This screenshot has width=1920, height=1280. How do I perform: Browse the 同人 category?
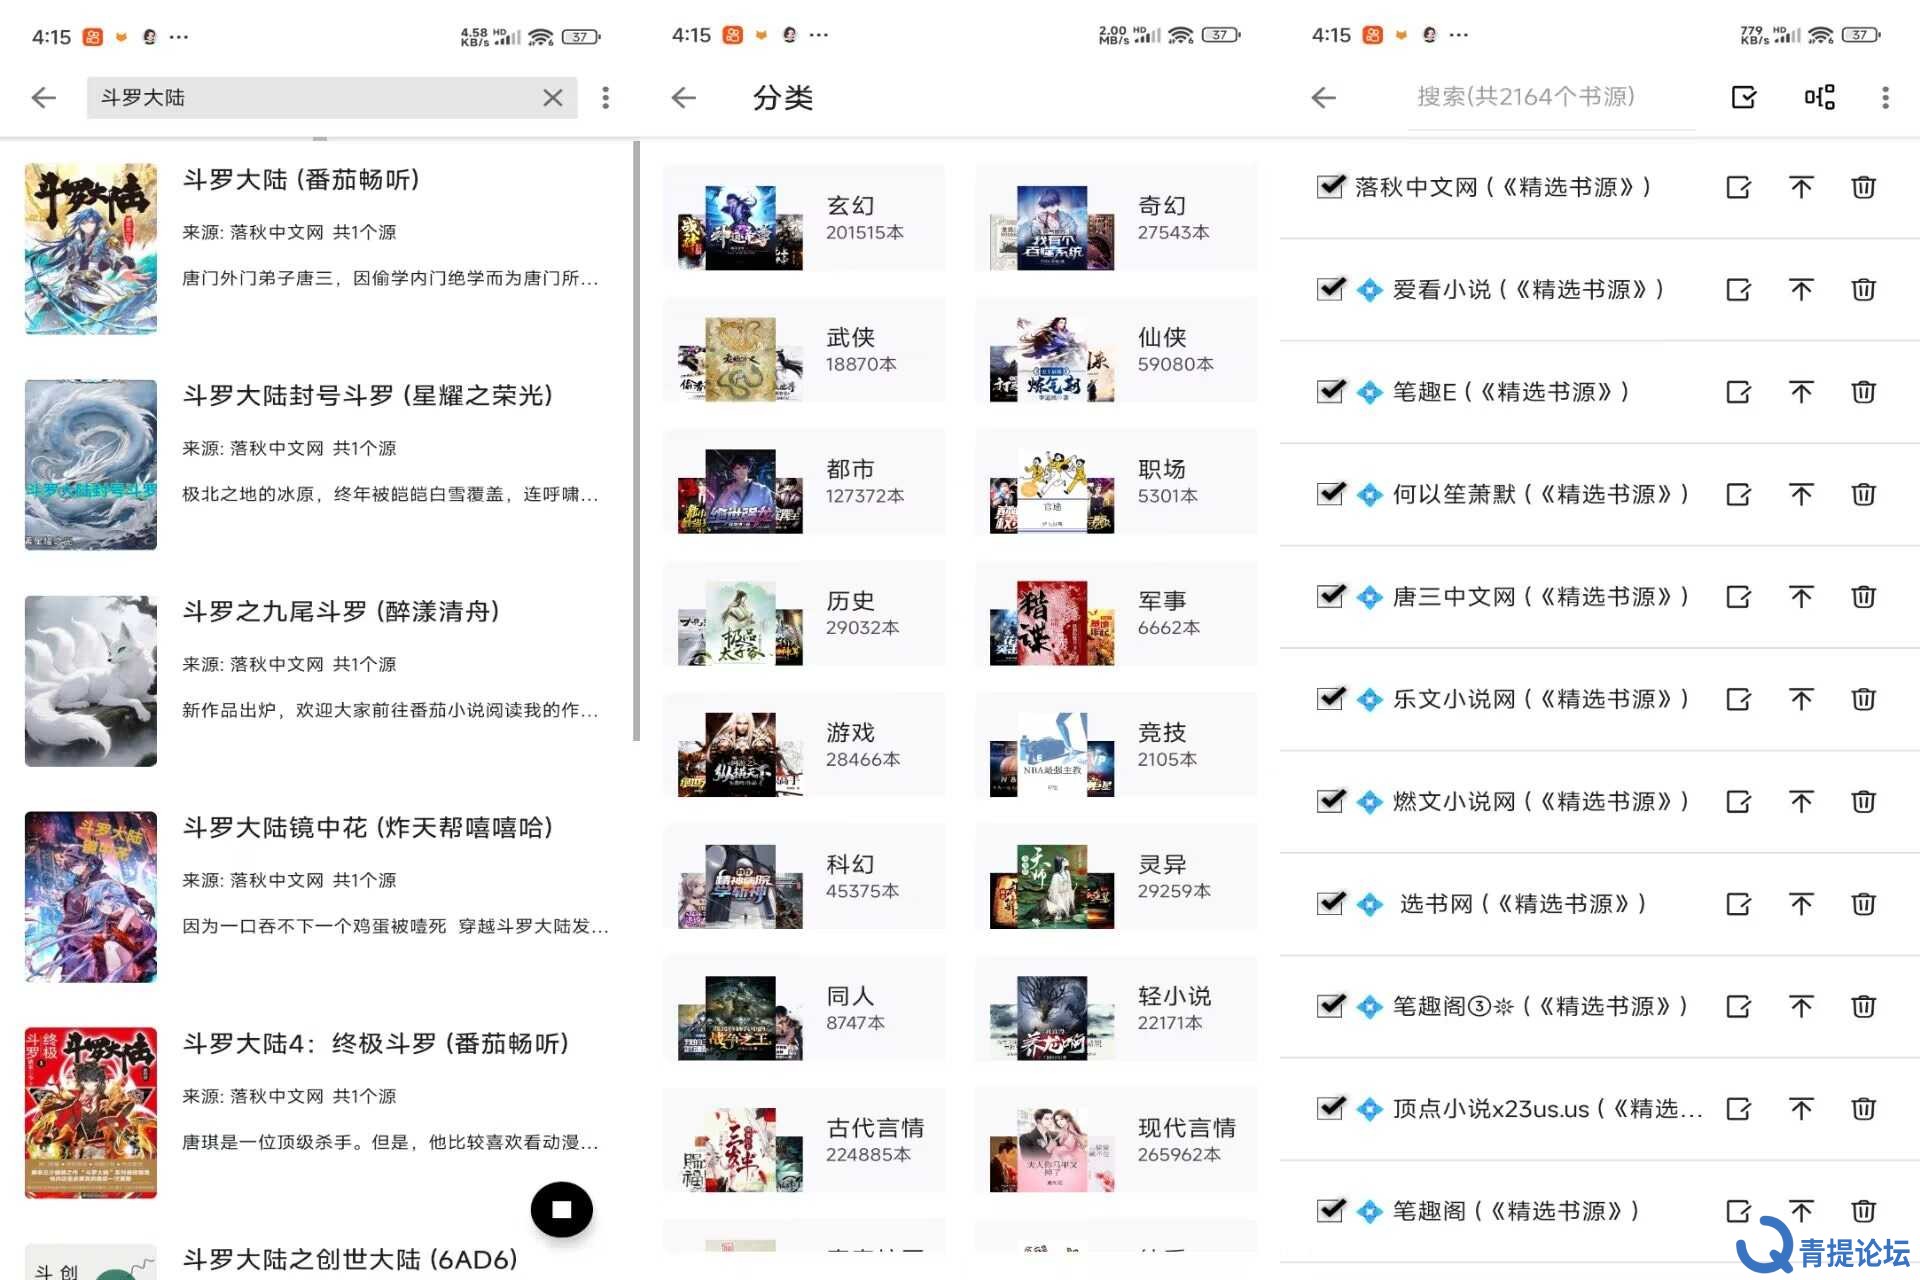[804, 1009]
